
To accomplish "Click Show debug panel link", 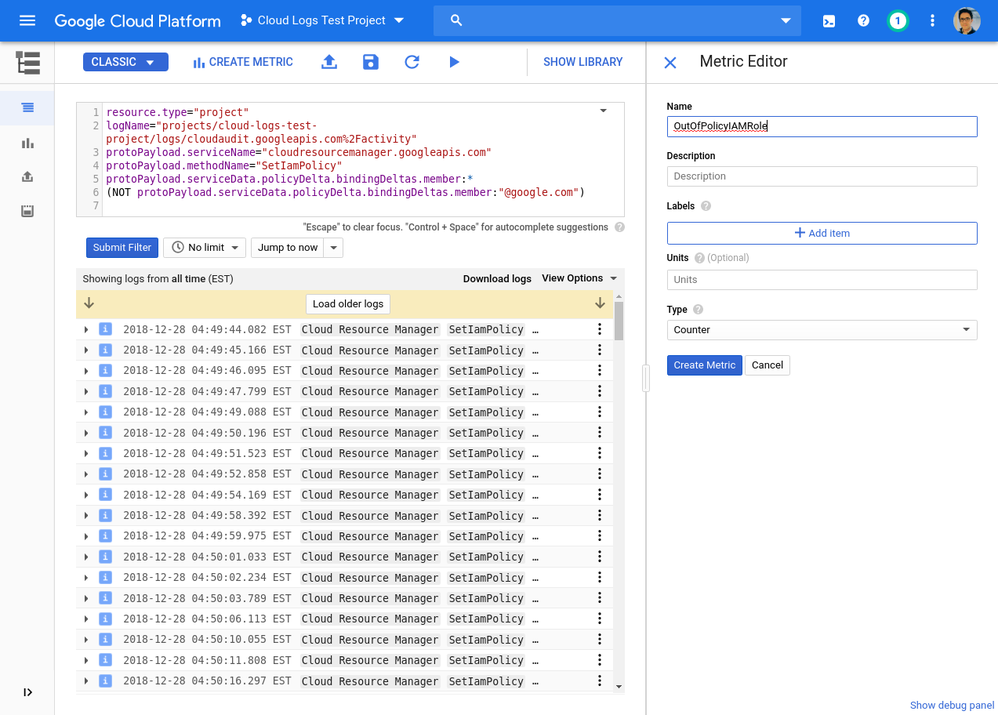I will click(952, 705).
